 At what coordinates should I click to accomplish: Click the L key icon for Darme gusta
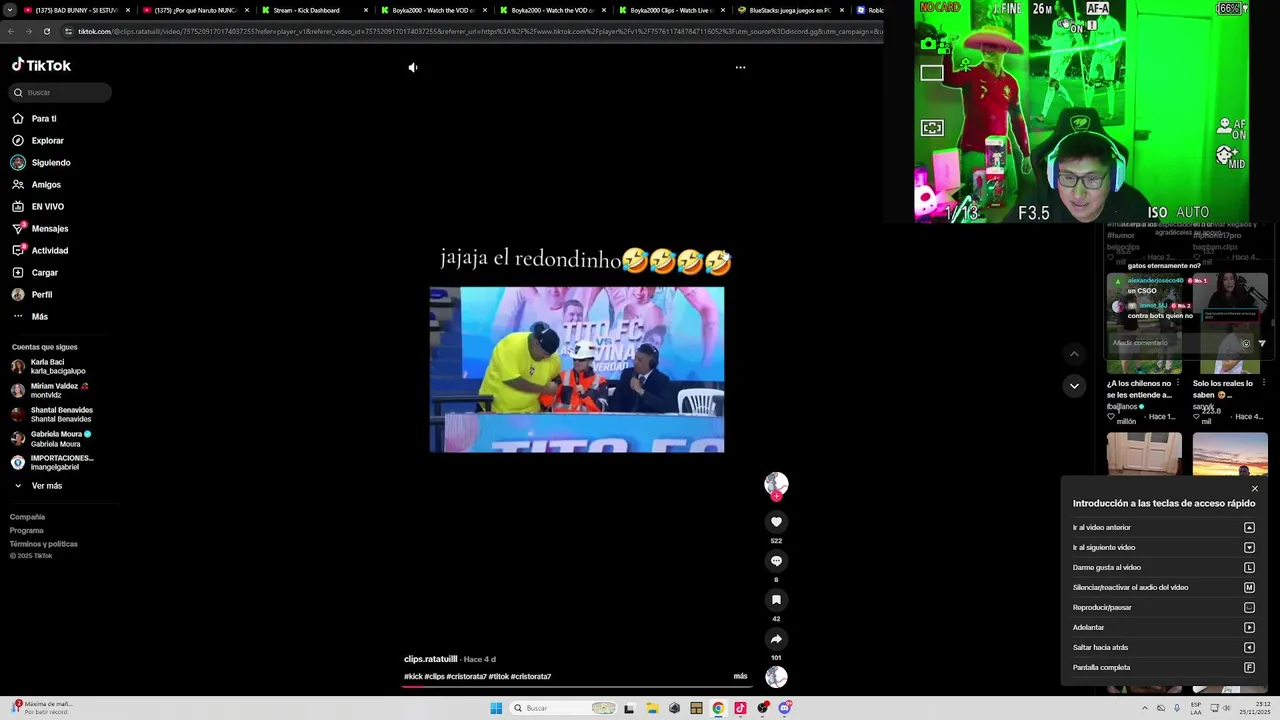(x=1249, y=567)
